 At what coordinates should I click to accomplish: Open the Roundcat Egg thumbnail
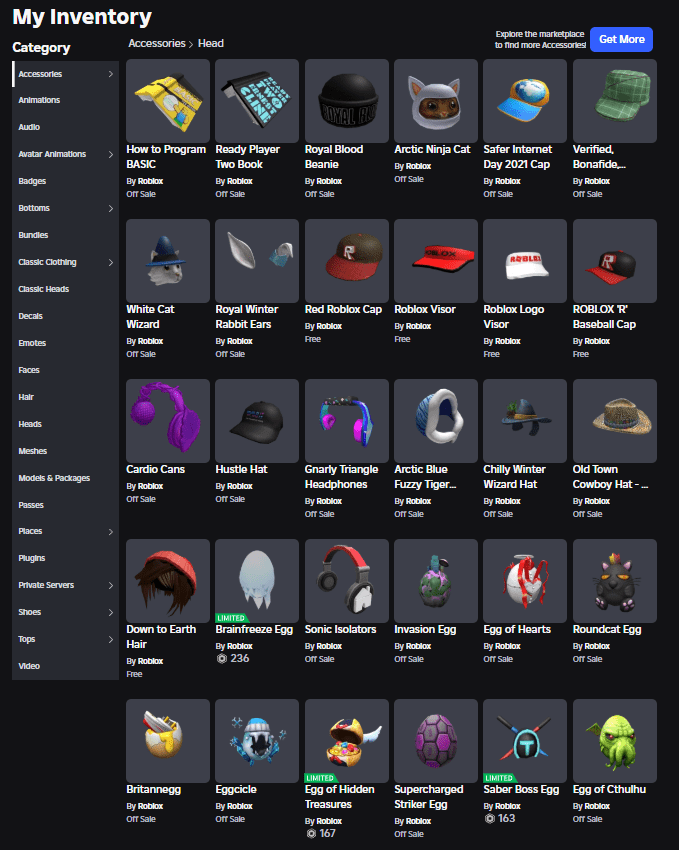click(615, 581)
